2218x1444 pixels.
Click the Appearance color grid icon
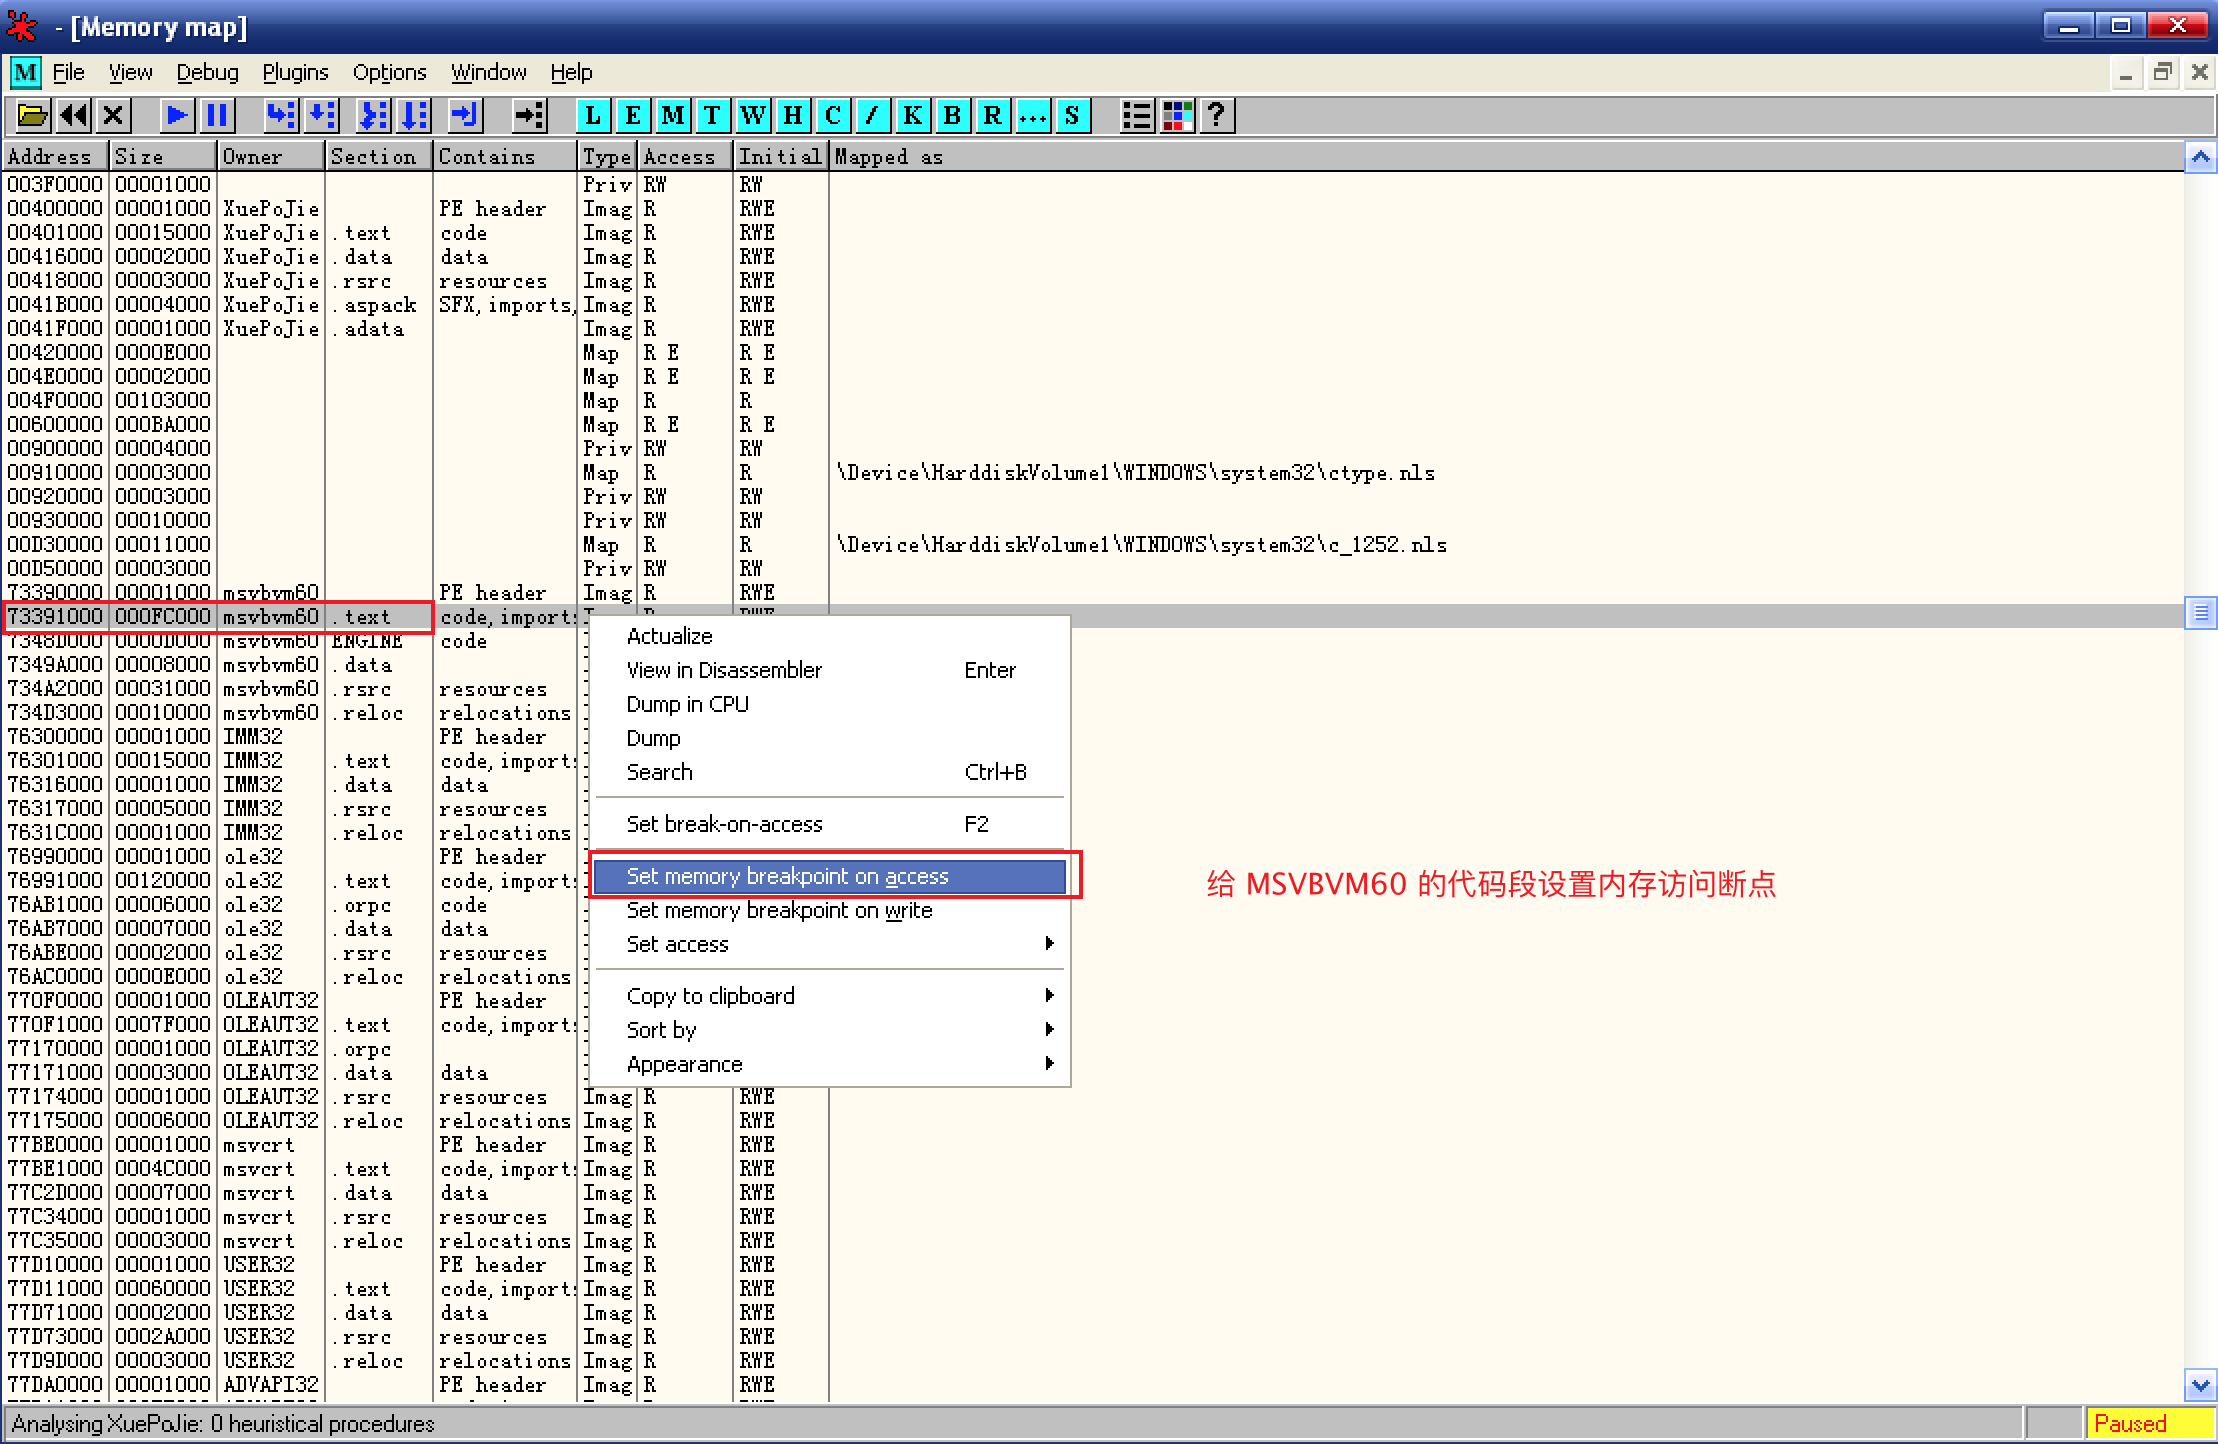[x=1178, y=116]
